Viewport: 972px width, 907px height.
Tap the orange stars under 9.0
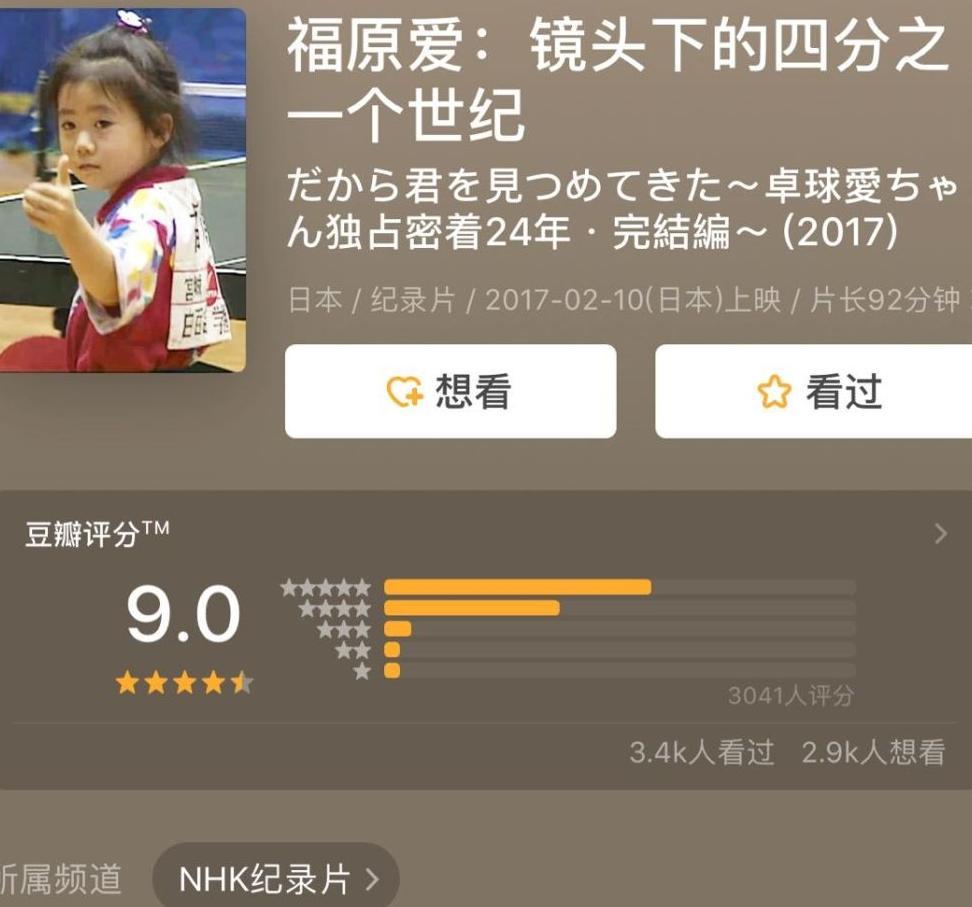pyautogui.click(x=184, y=683)
